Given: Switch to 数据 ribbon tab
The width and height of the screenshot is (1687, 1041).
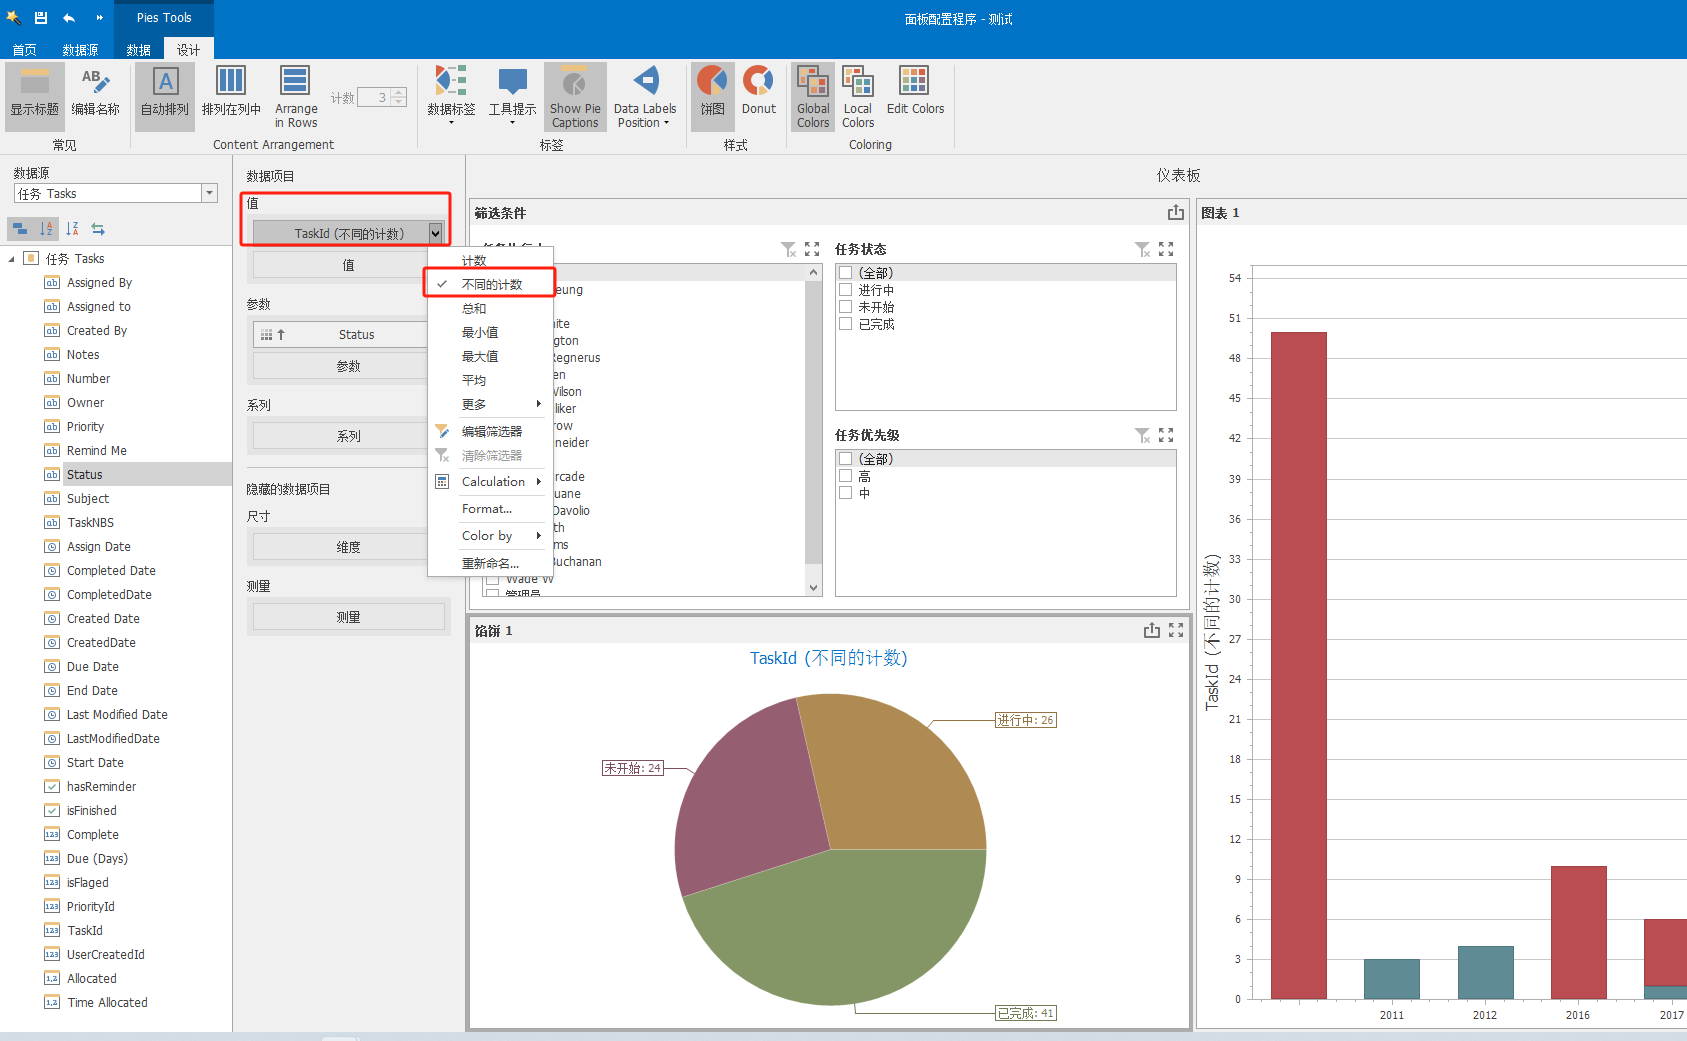Looking at the screenshot, I should pos(139,50).
